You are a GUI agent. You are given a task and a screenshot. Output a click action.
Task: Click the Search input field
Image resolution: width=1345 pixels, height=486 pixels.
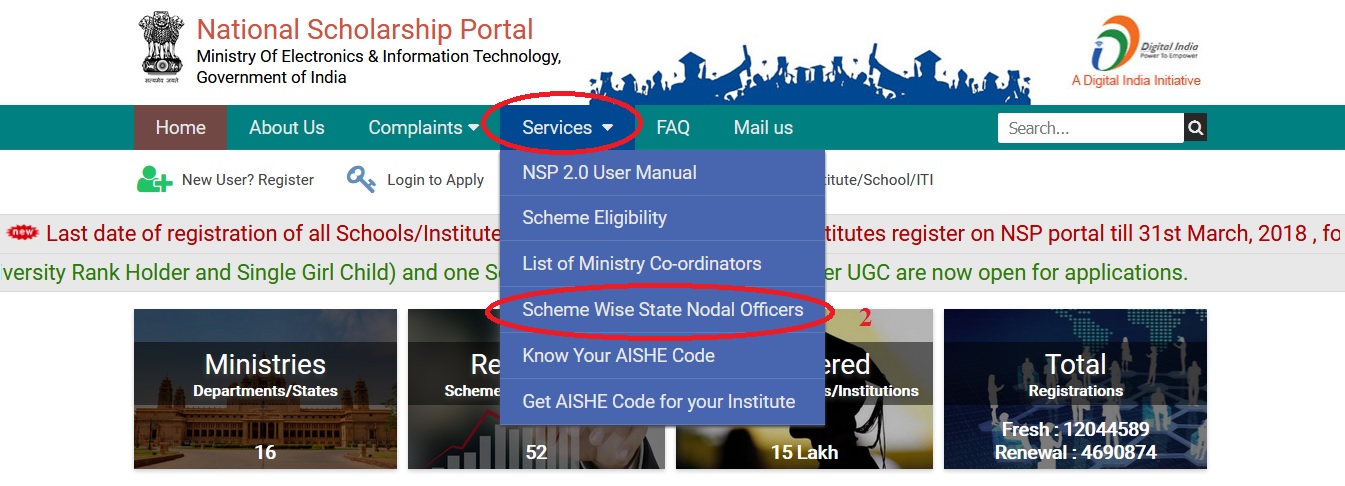point(1091,128)
